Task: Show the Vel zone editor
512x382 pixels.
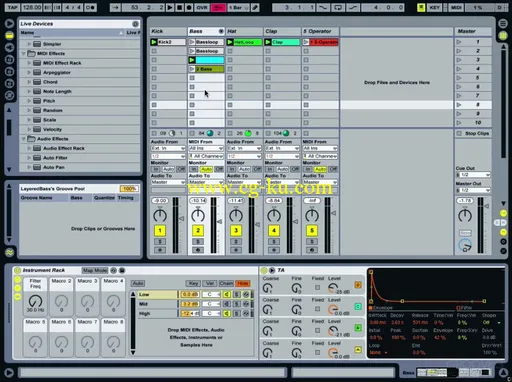Action: 210,283
